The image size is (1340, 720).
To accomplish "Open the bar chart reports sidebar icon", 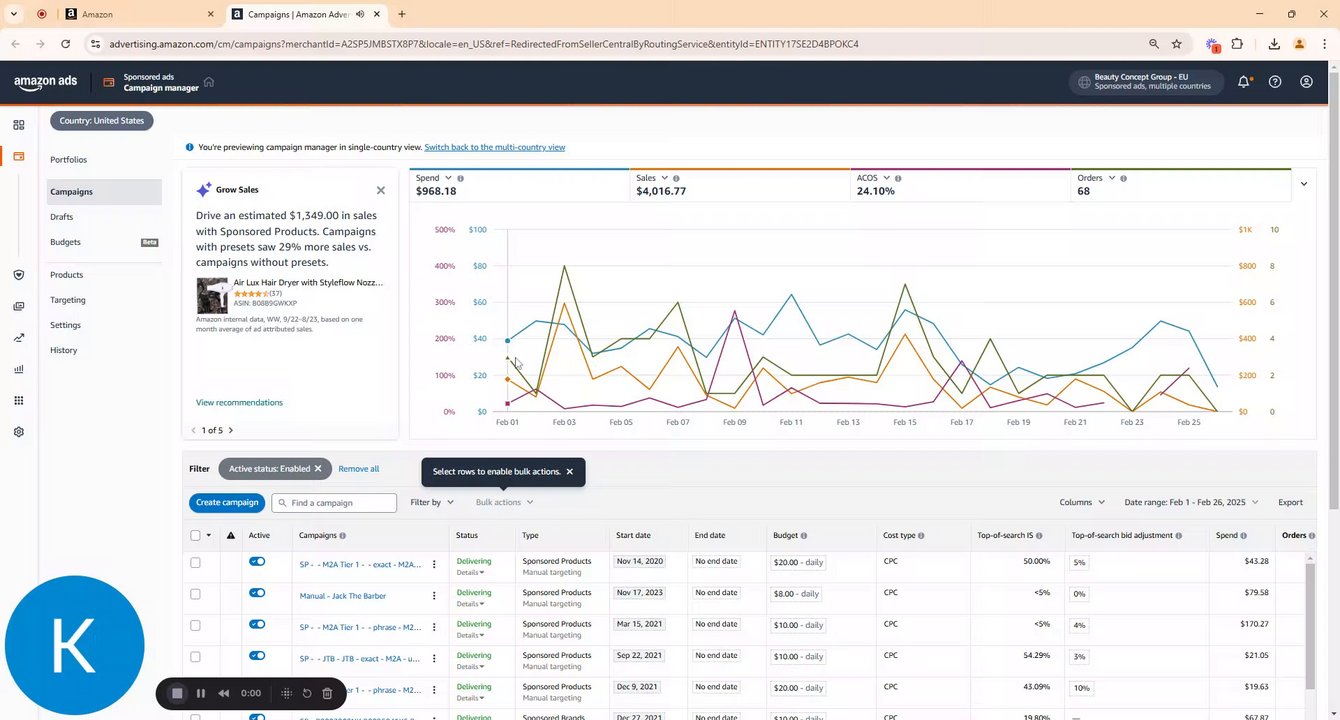I will point(18,369).
